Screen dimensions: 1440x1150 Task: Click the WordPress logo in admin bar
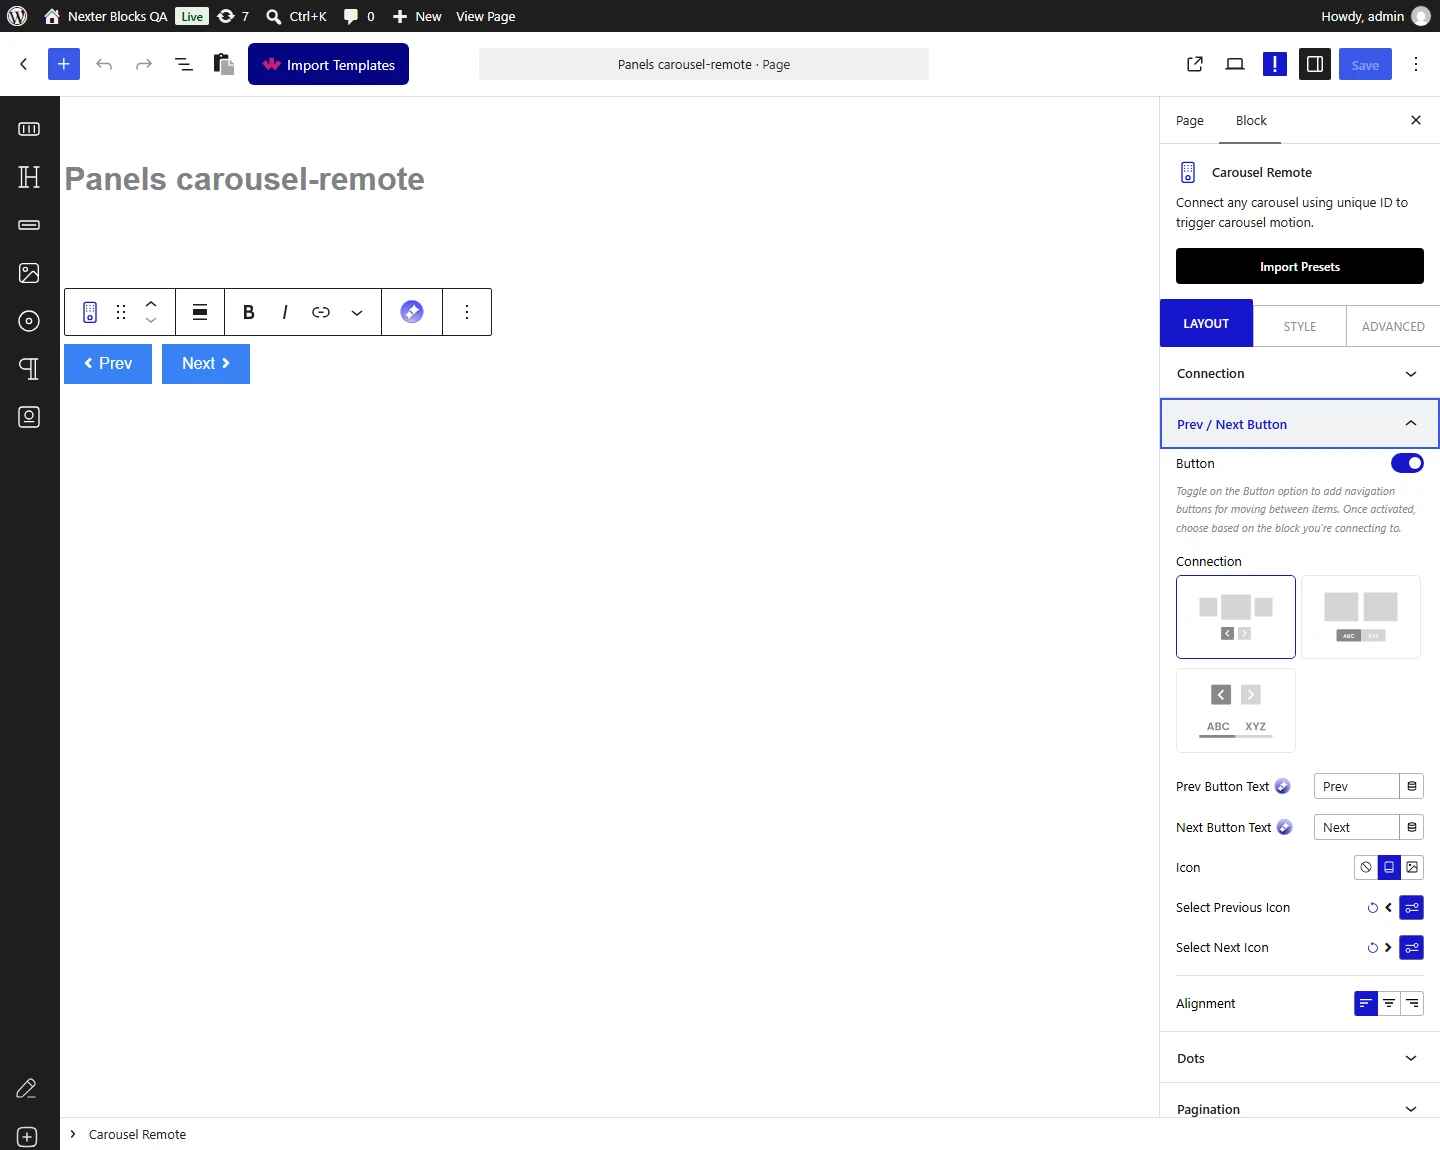click(x=17, y=16)
